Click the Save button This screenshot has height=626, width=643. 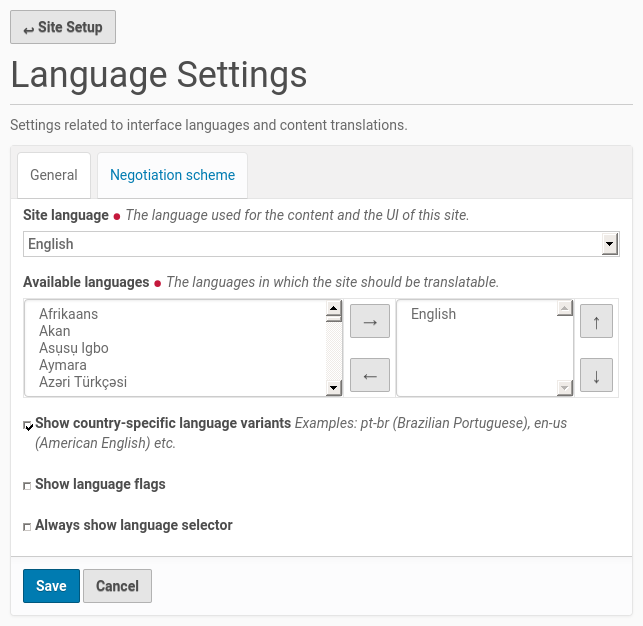51,586
